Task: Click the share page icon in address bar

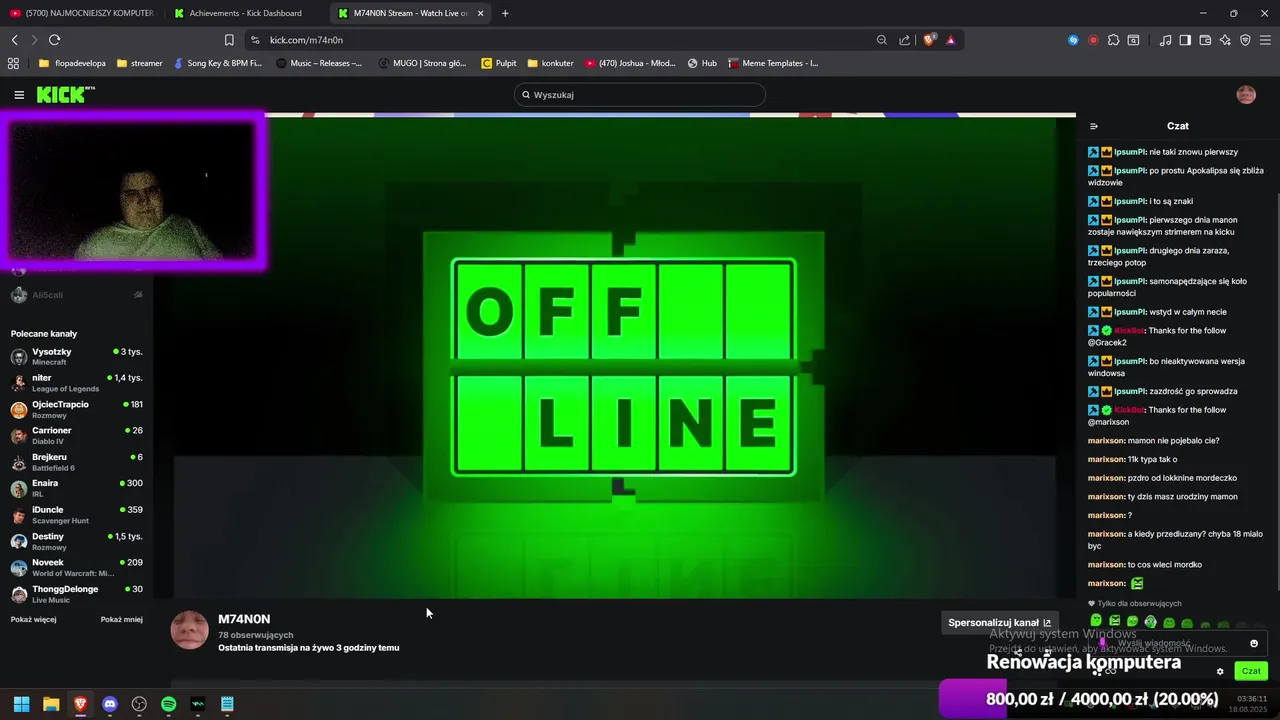Action: [905, 40]
